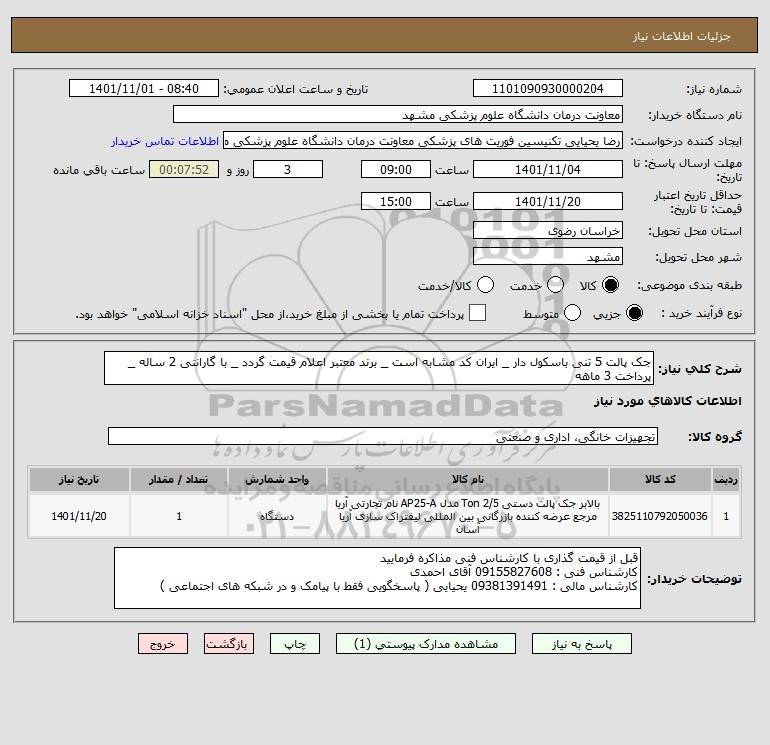The height and width of the screenshot is (745, 770).
Task: Click the announcement date field 1401/11/01 - 08:40
Action: (x=144, y=89)
